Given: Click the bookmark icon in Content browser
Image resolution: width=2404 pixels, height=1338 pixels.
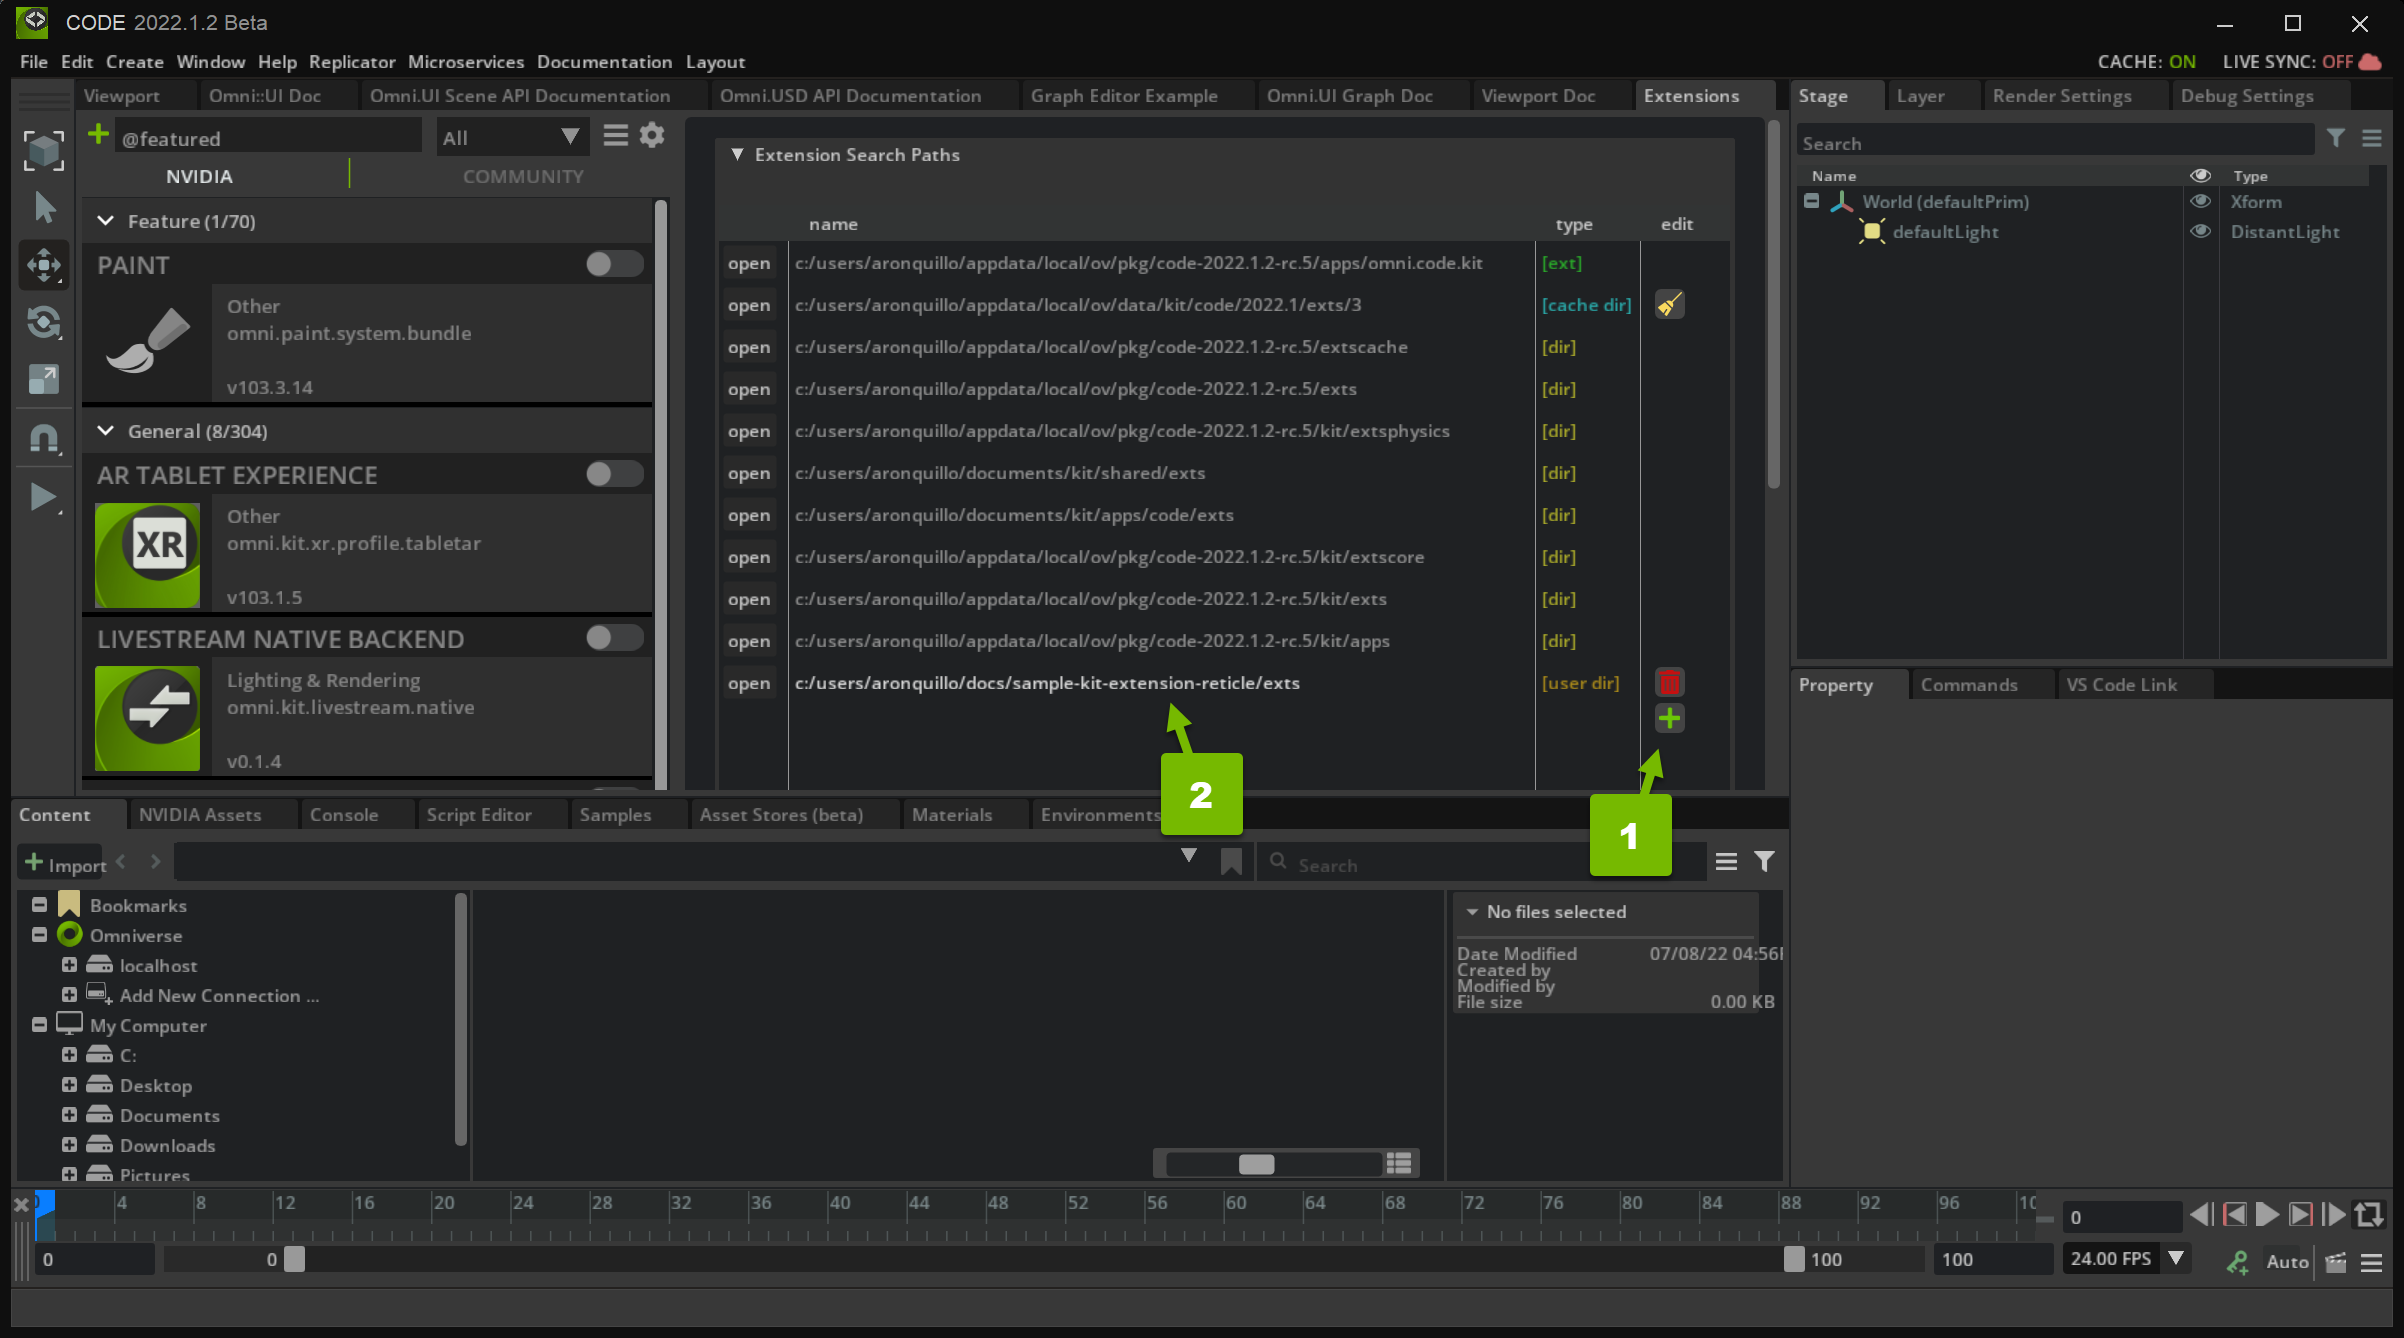Looking at the screenshot, I should coord(1231,861).
